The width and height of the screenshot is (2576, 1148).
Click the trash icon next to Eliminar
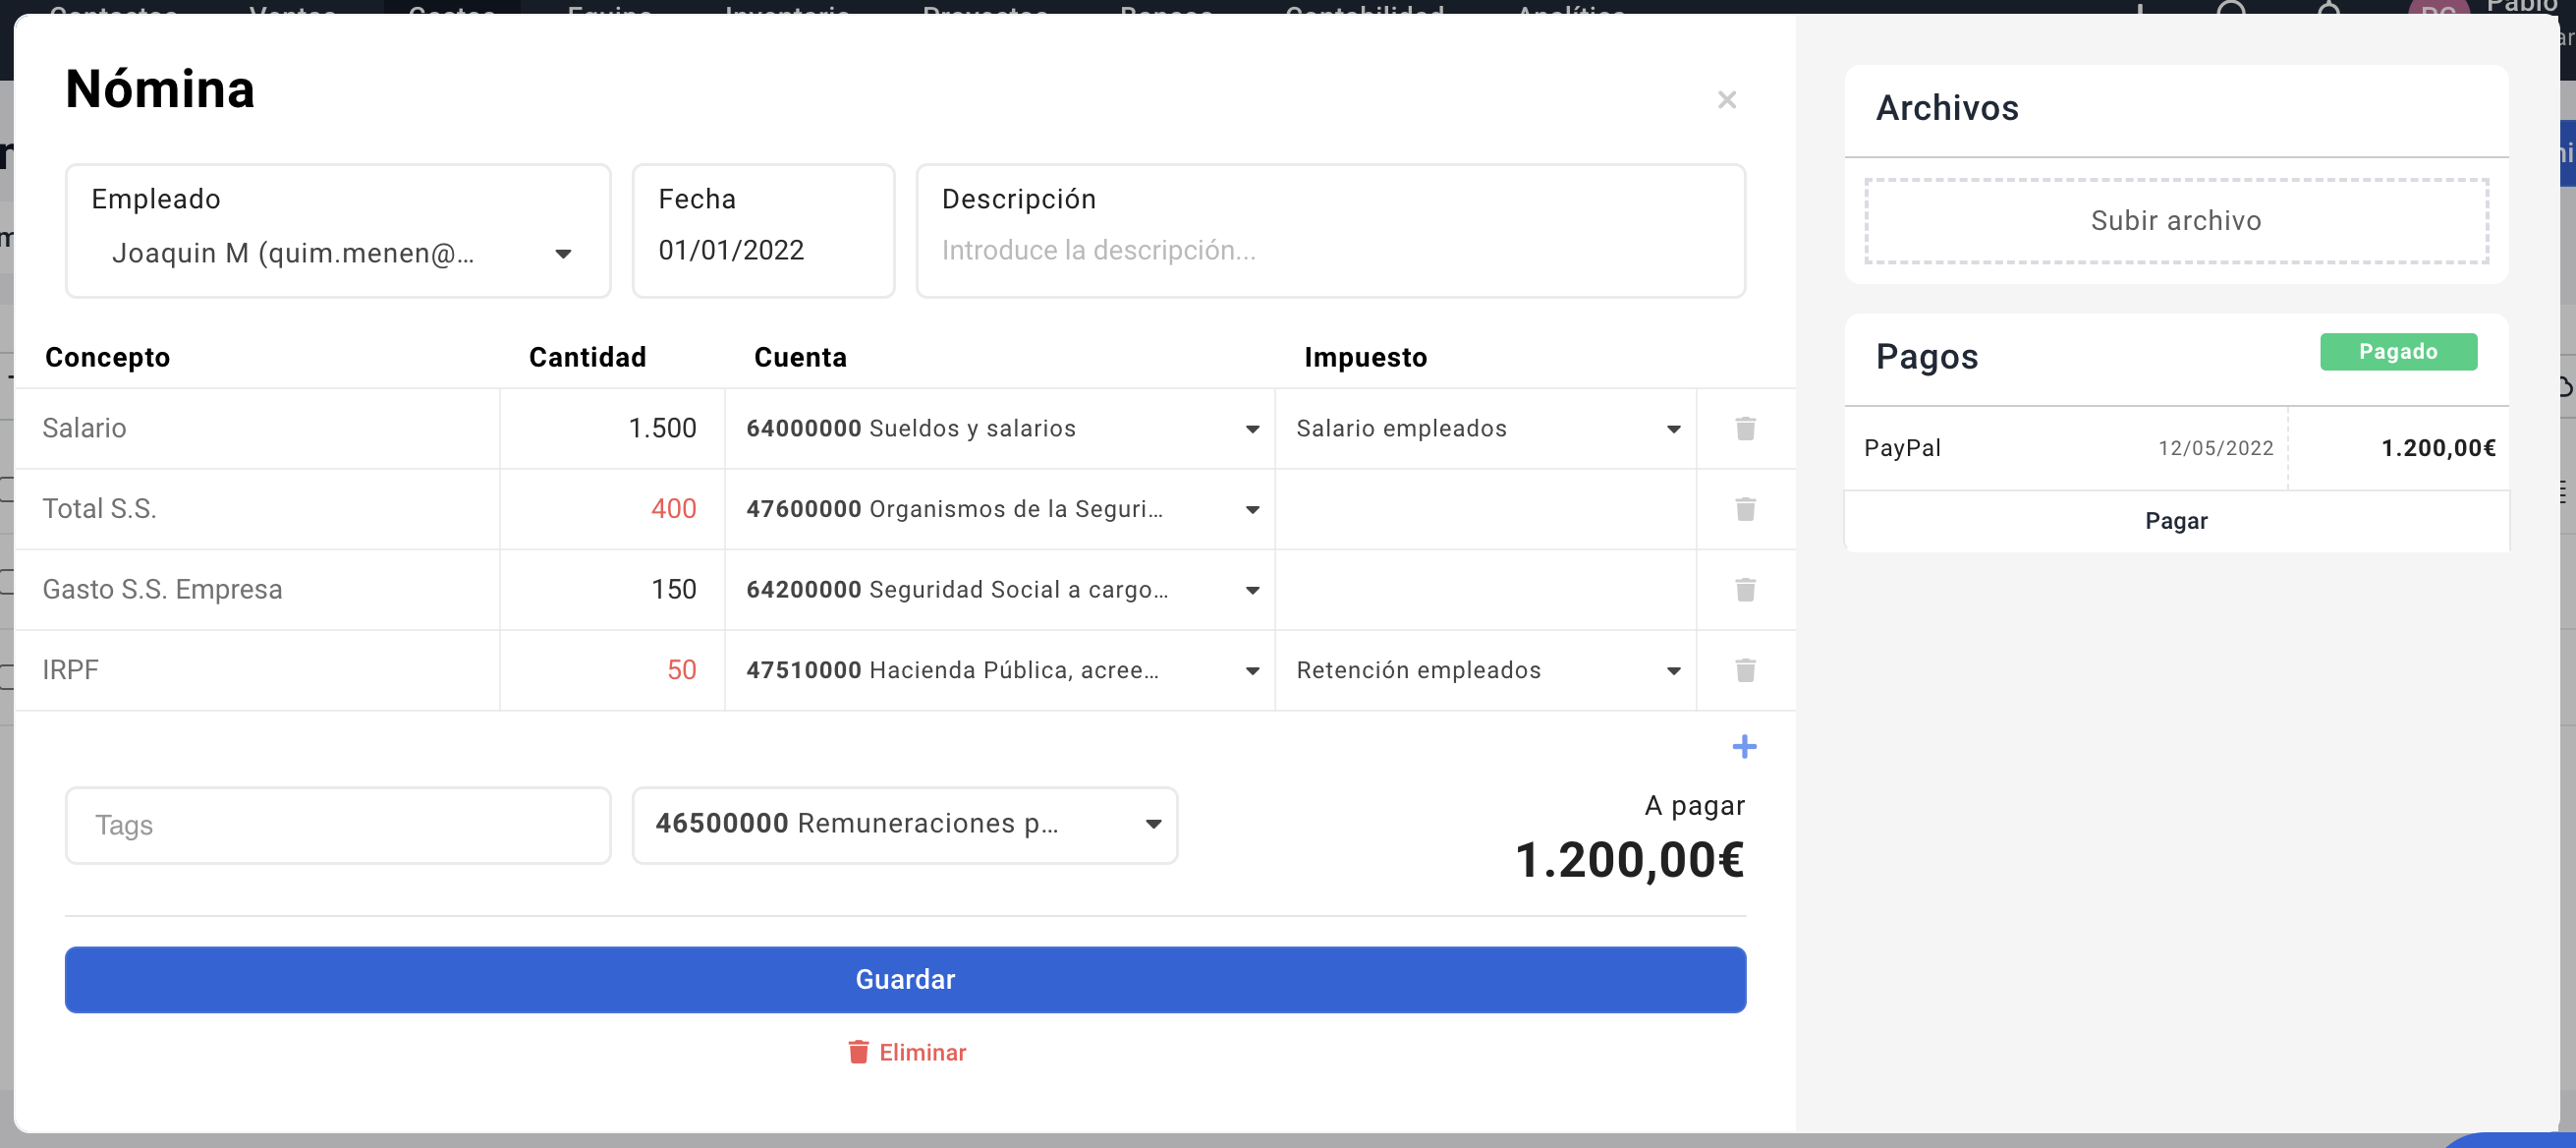point(858,1052)
